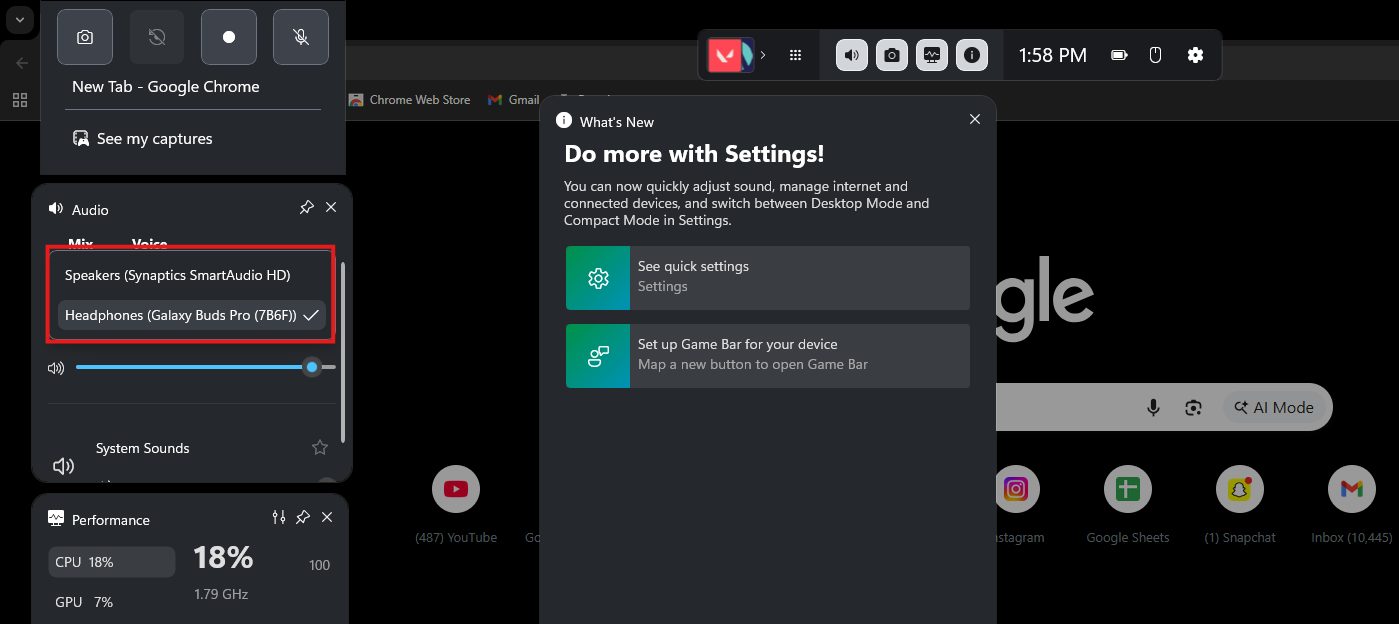Click the Capture widget icon in top bar
Image resolution: width=1399 pixels, height=624 pixels.
(x=892, y=56)
